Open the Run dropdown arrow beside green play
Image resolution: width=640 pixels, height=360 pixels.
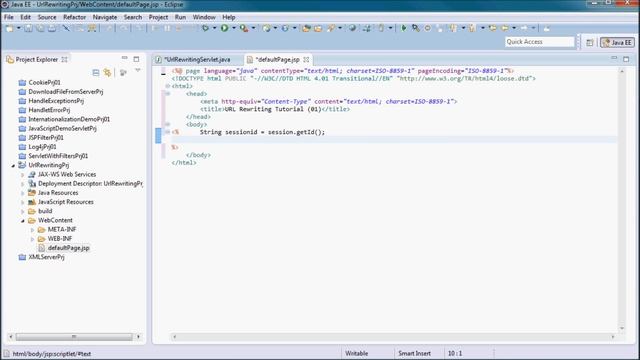click(x=234, y=28)
